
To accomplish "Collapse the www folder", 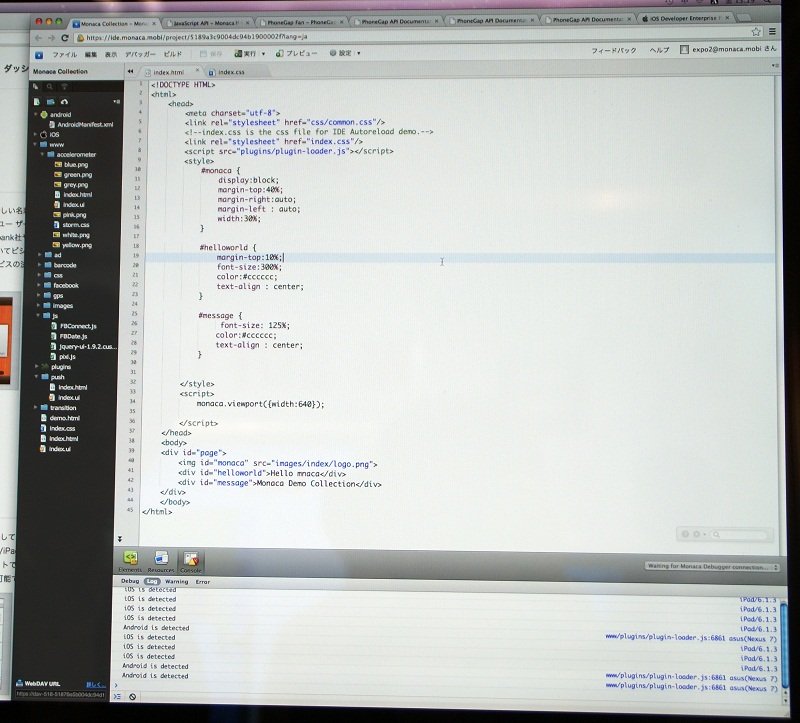I will pos(35,145).
